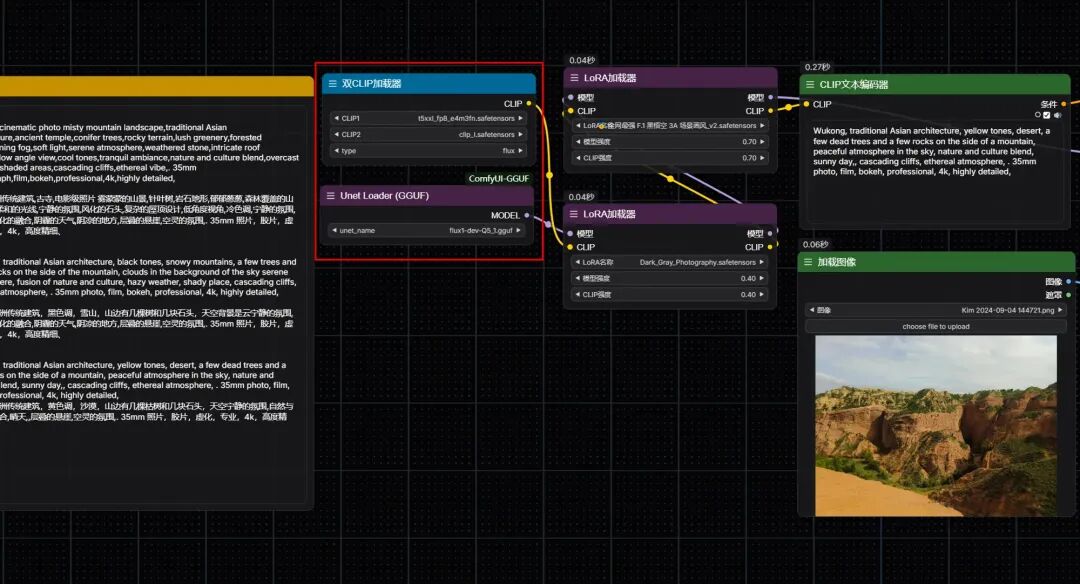Decrease 模型强度 value 0.70 with left arrow
Viewport: 1080px width, 584px height.
(578, 142)
